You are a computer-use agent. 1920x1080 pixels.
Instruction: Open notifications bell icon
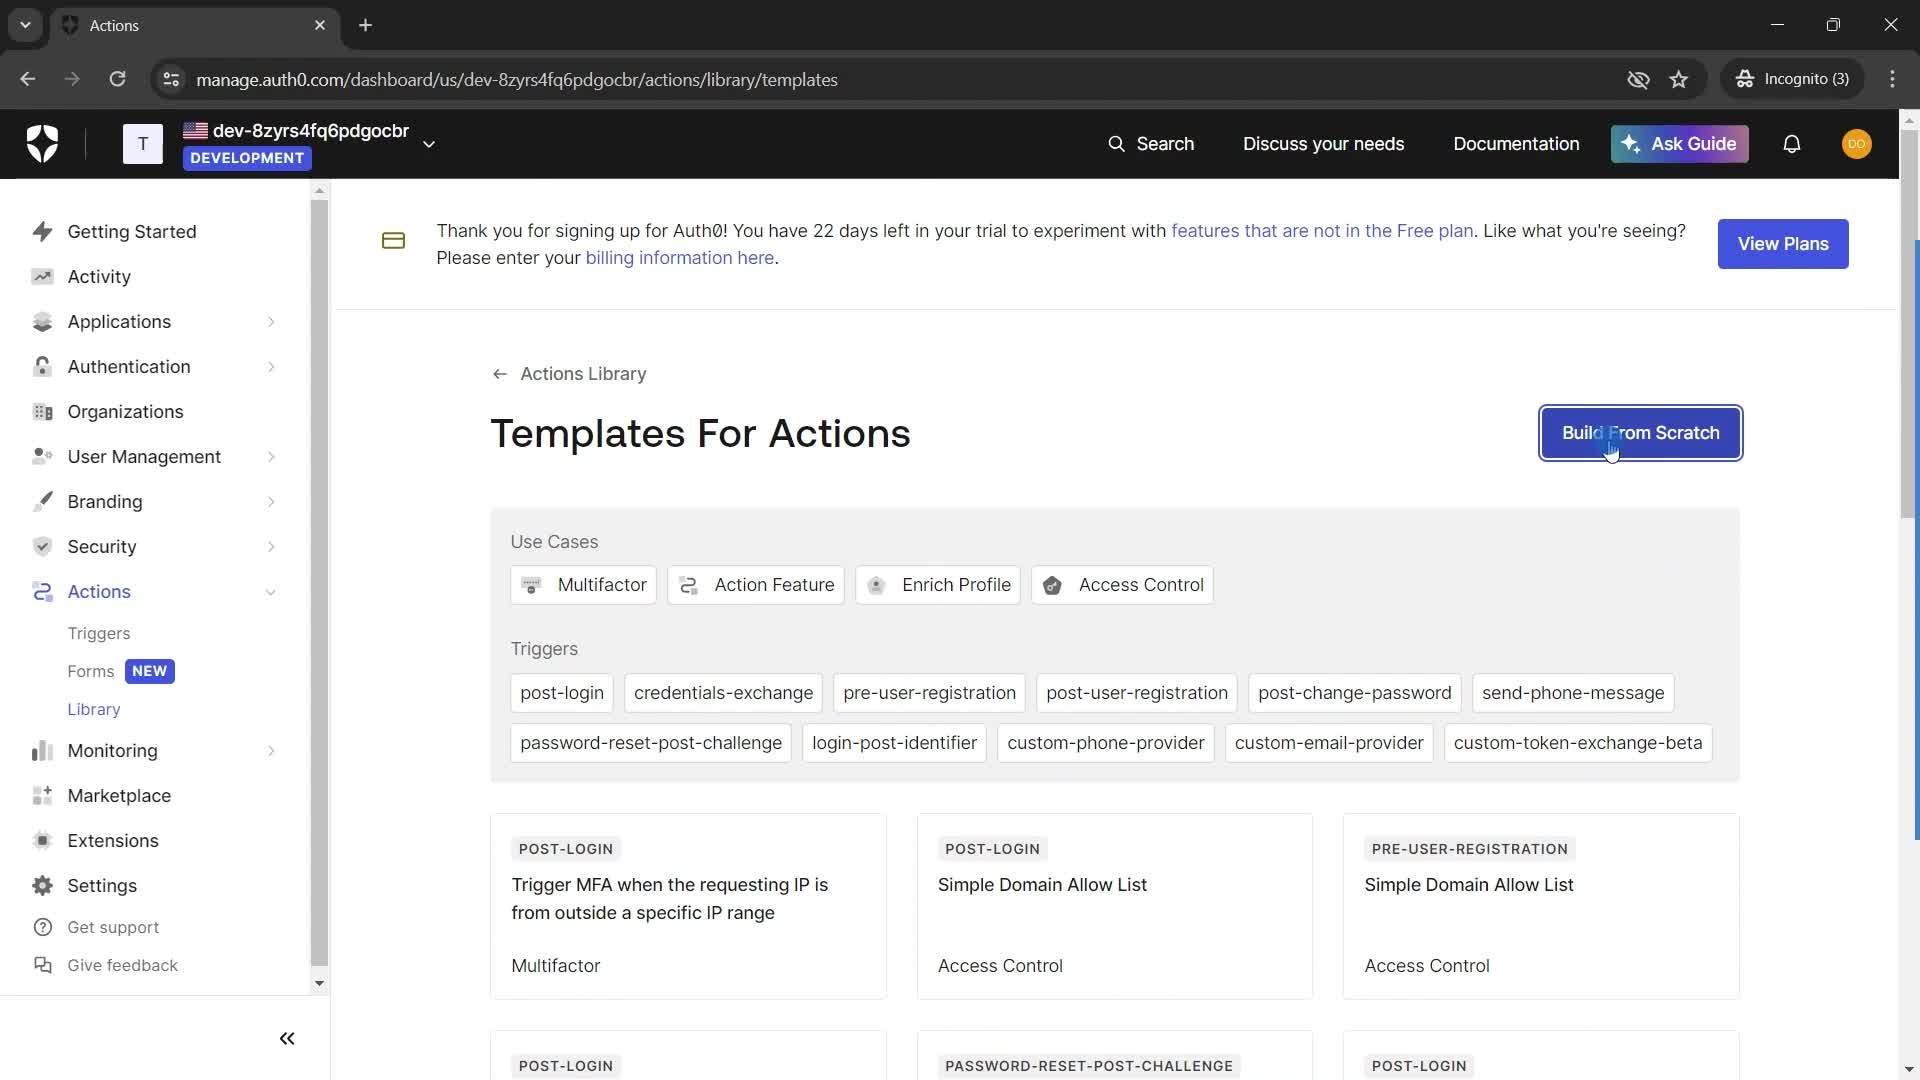1792,144
